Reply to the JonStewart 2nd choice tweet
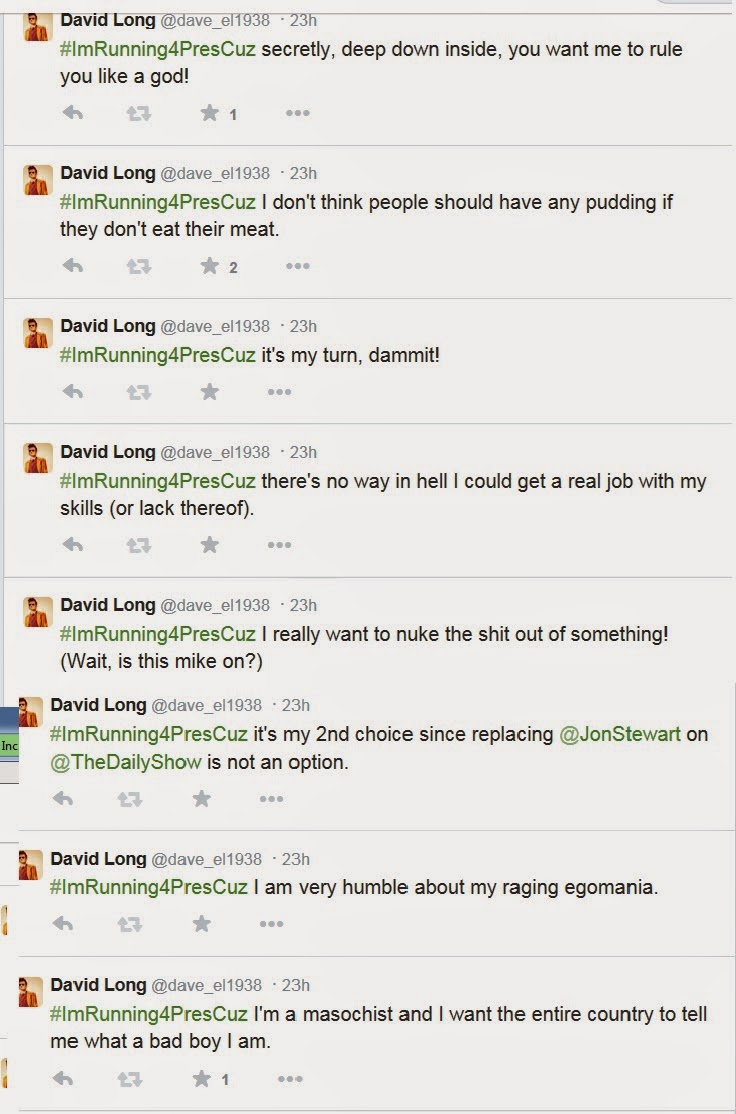This screenshot has width=736, height=1114. coord(62,798)
